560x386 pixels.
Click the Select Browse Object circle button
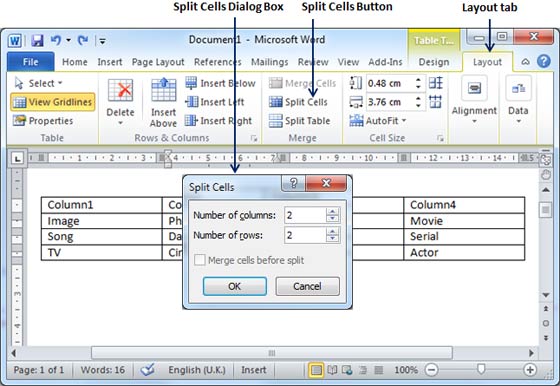tap(546, 323)
